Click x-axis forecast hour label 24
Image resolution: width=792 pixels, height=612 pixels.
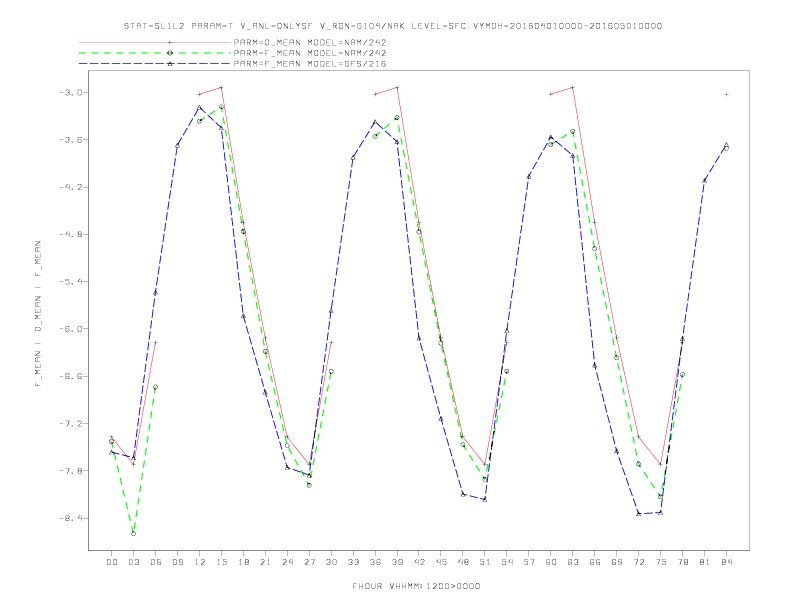coord(287,562)
